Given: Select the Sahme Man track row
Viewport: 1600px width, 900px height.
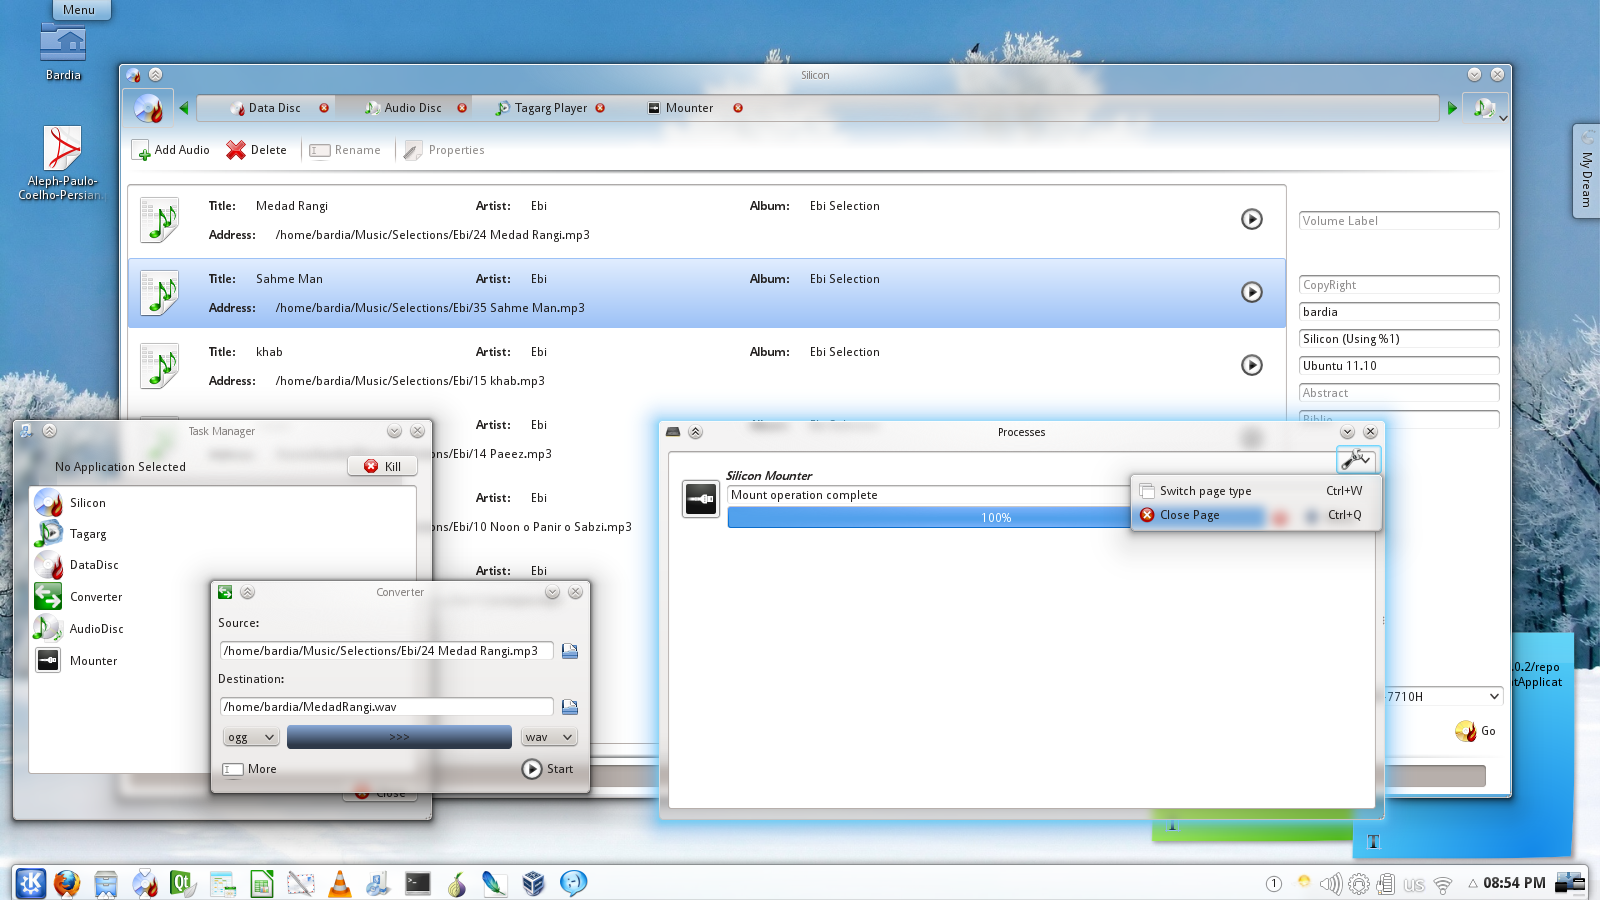Looking at the screenshot, I should tap(706, 293).
